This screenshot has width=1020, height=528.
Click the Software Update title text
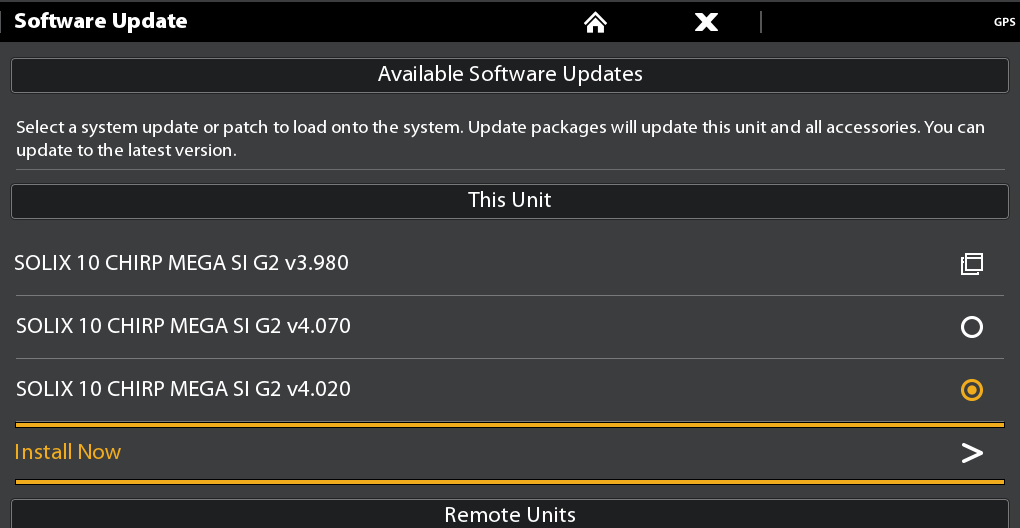tap(101, 21)
